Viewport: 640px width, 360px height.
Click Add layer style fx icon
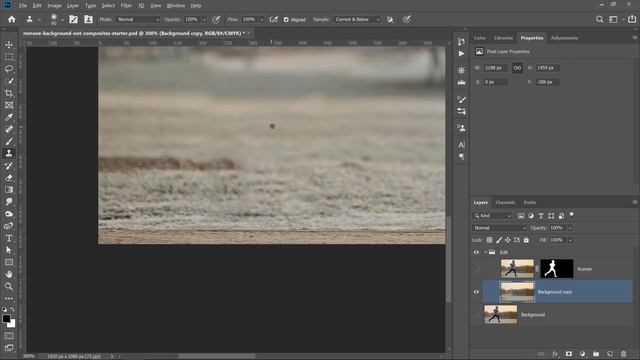[555, 354]
